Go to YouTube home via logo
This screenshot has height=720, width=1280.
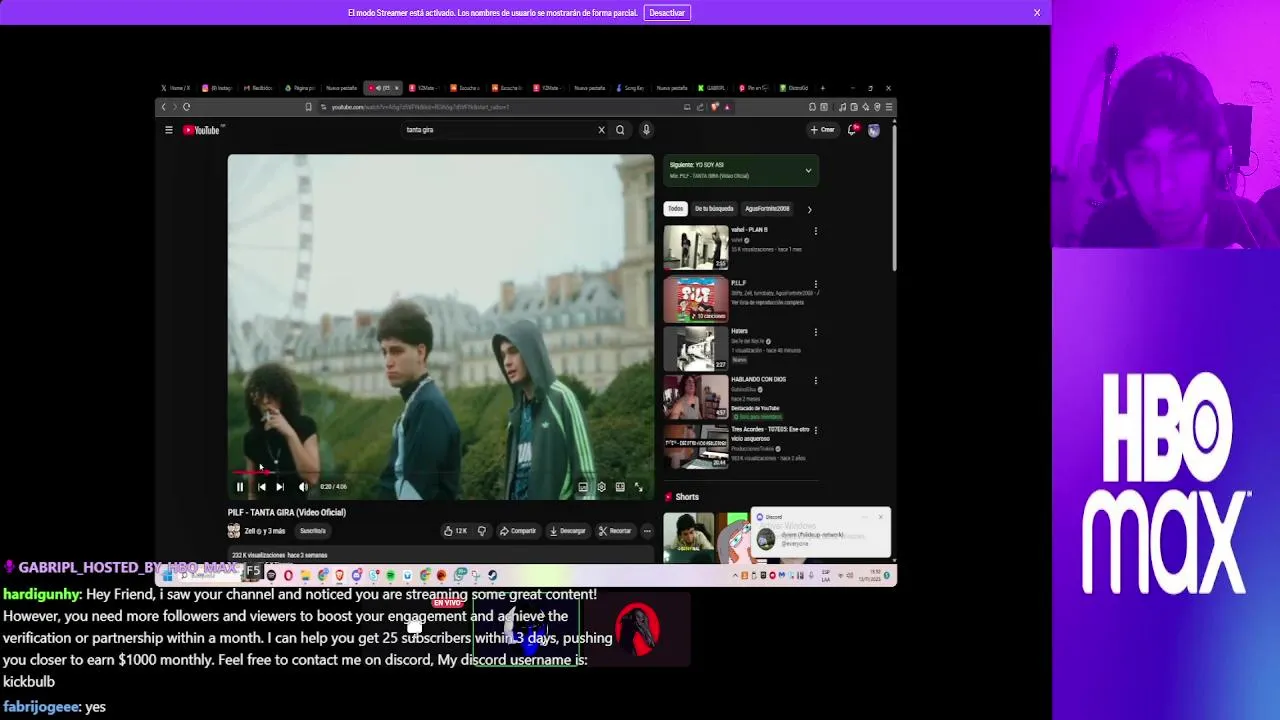(201, 130)
